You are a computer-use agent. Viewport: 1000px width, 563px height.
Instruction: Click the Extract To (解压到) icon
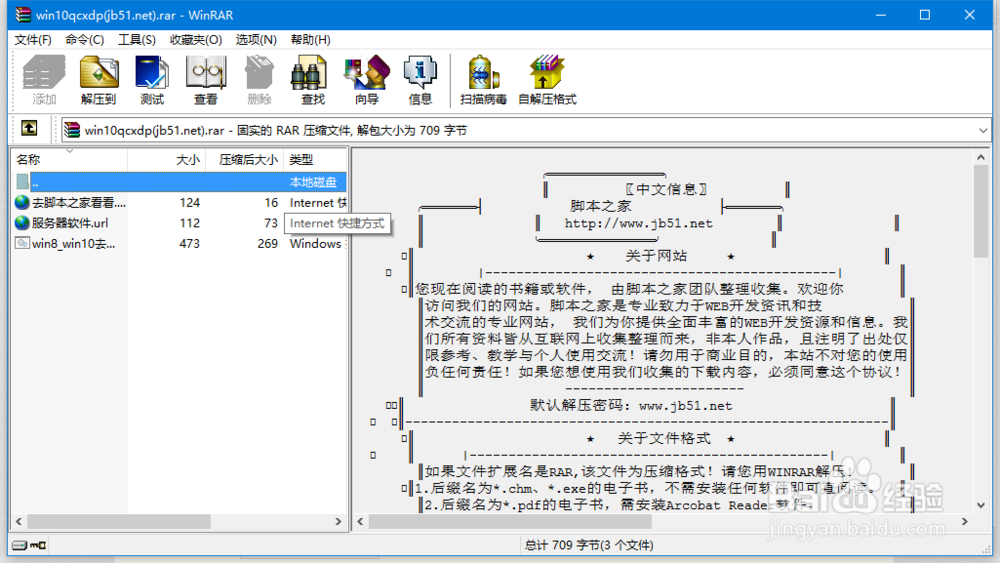coord(98,79)
